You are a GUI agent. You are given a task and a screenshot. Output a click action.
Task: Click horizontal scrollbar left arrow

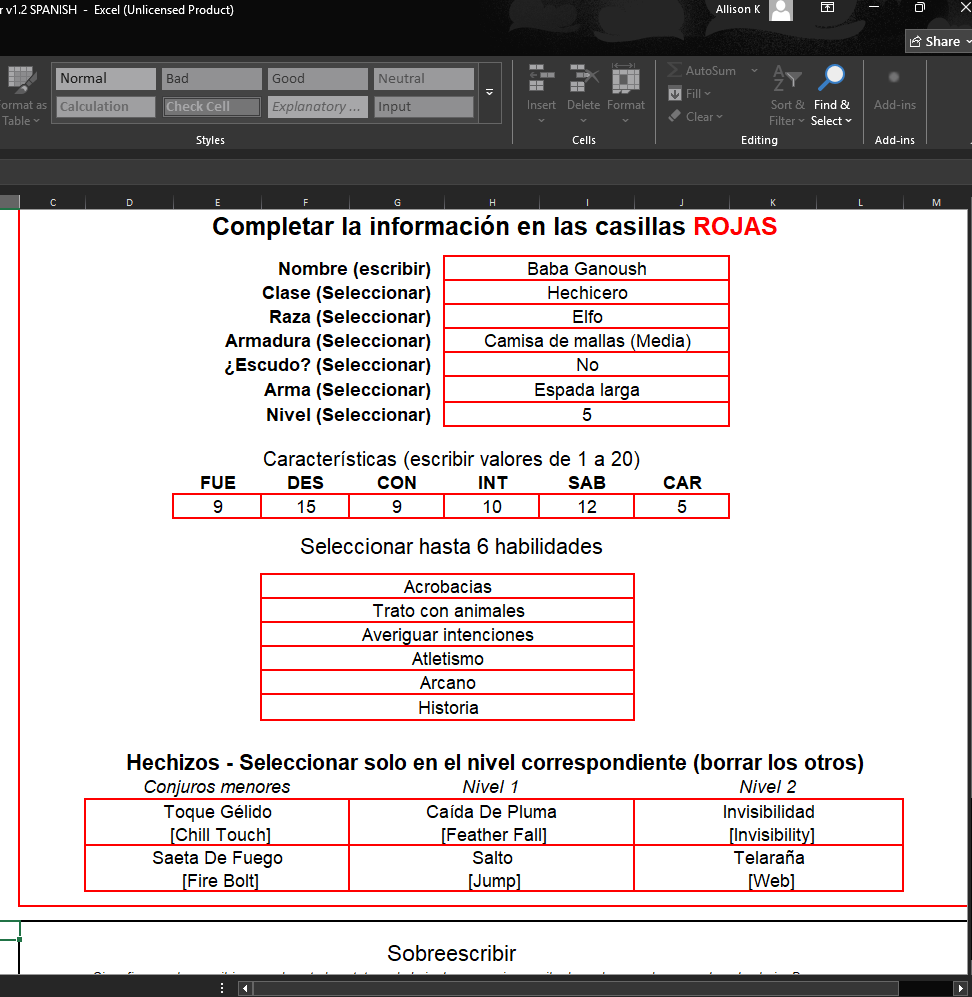coord(245,988)
